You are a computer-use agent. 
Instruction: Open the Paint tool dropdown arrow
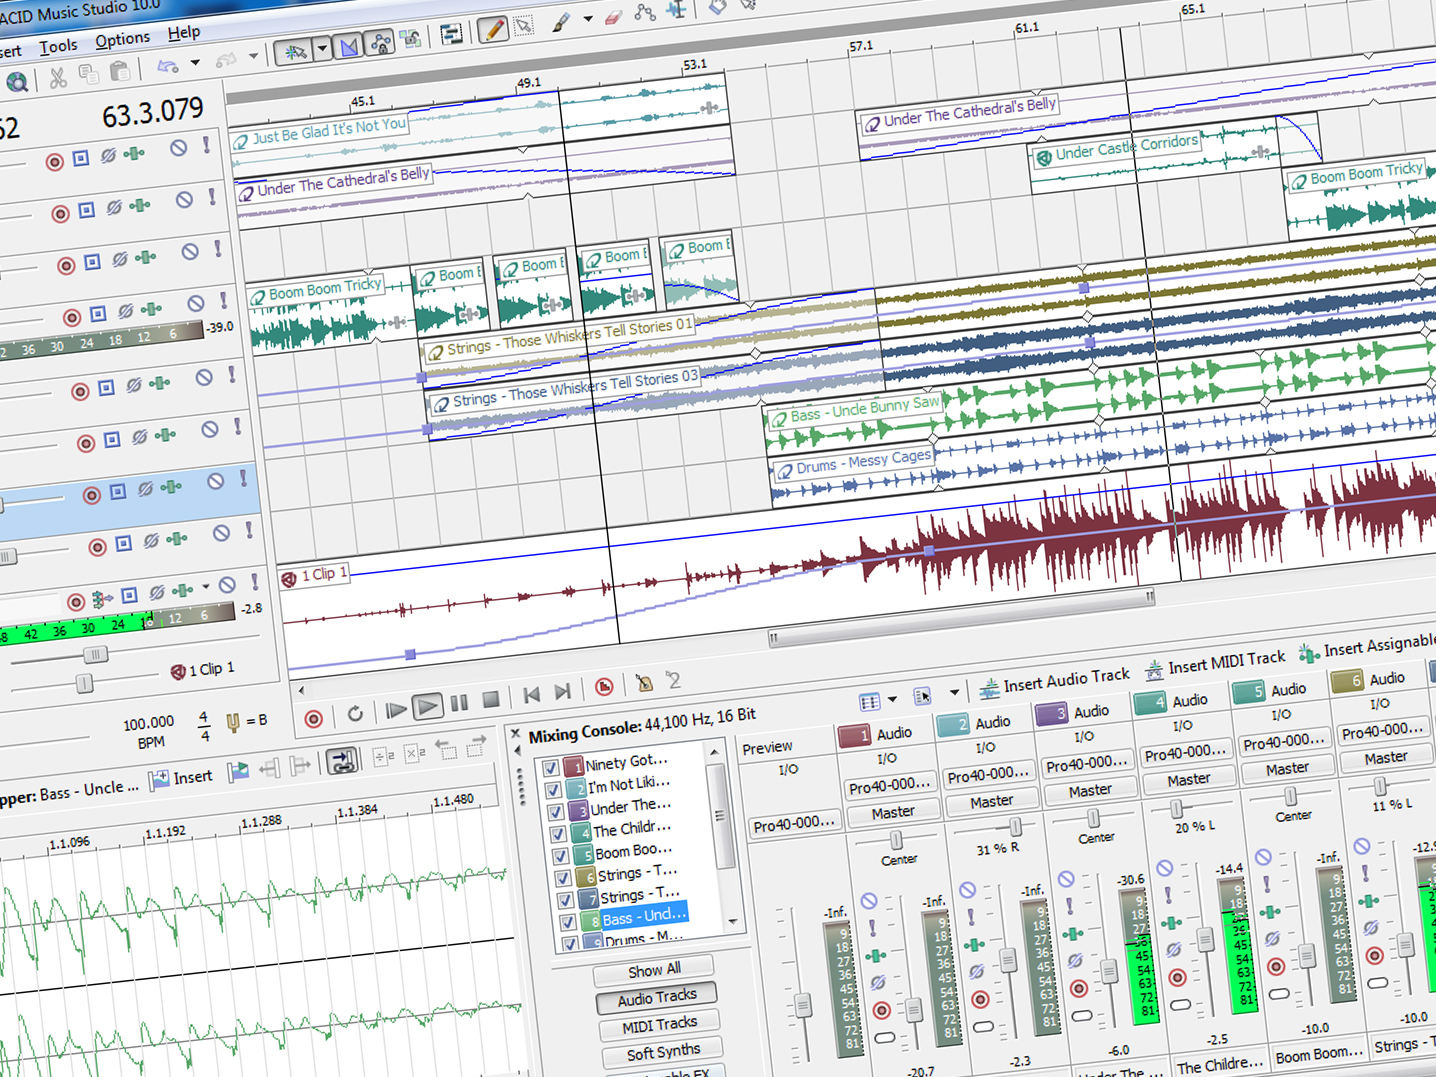[587, 19]
